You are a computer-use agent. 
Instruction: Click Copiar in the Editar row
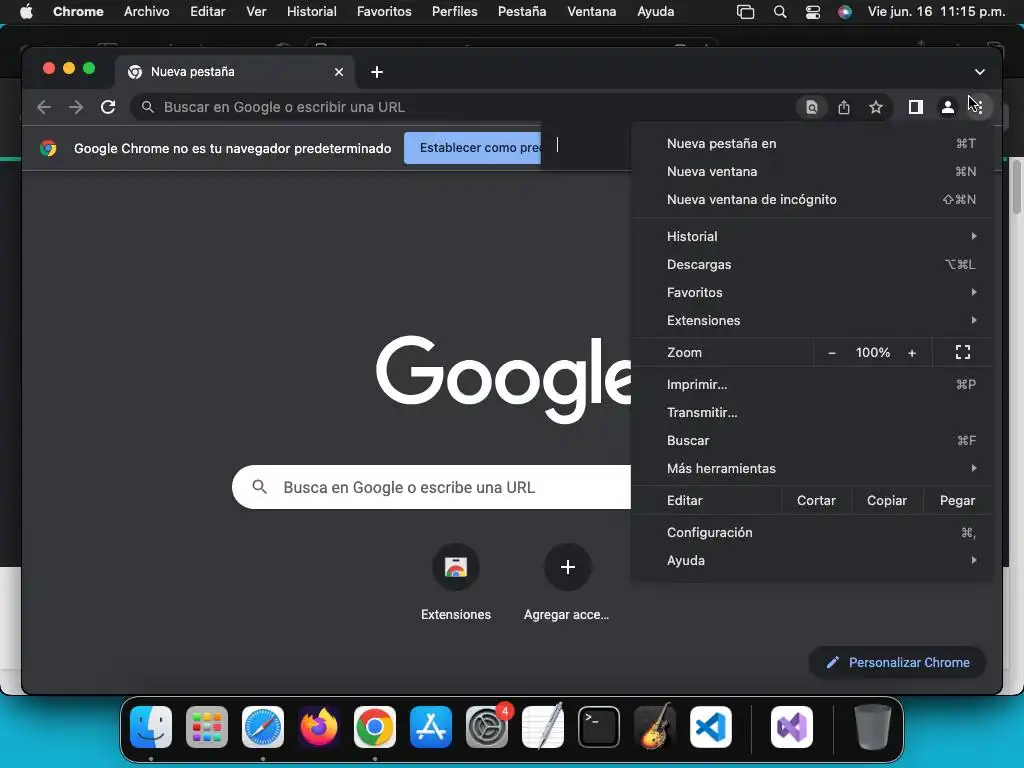tap(887, 501)
